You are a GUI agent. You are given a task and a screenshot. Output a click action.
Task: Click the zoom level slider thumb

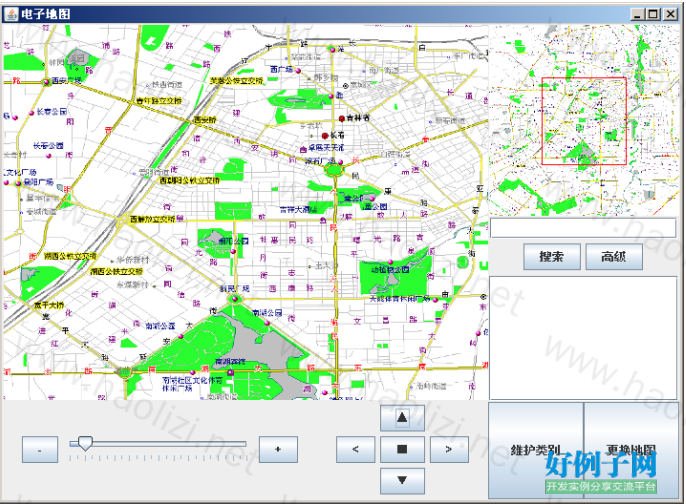coord(85,443)
